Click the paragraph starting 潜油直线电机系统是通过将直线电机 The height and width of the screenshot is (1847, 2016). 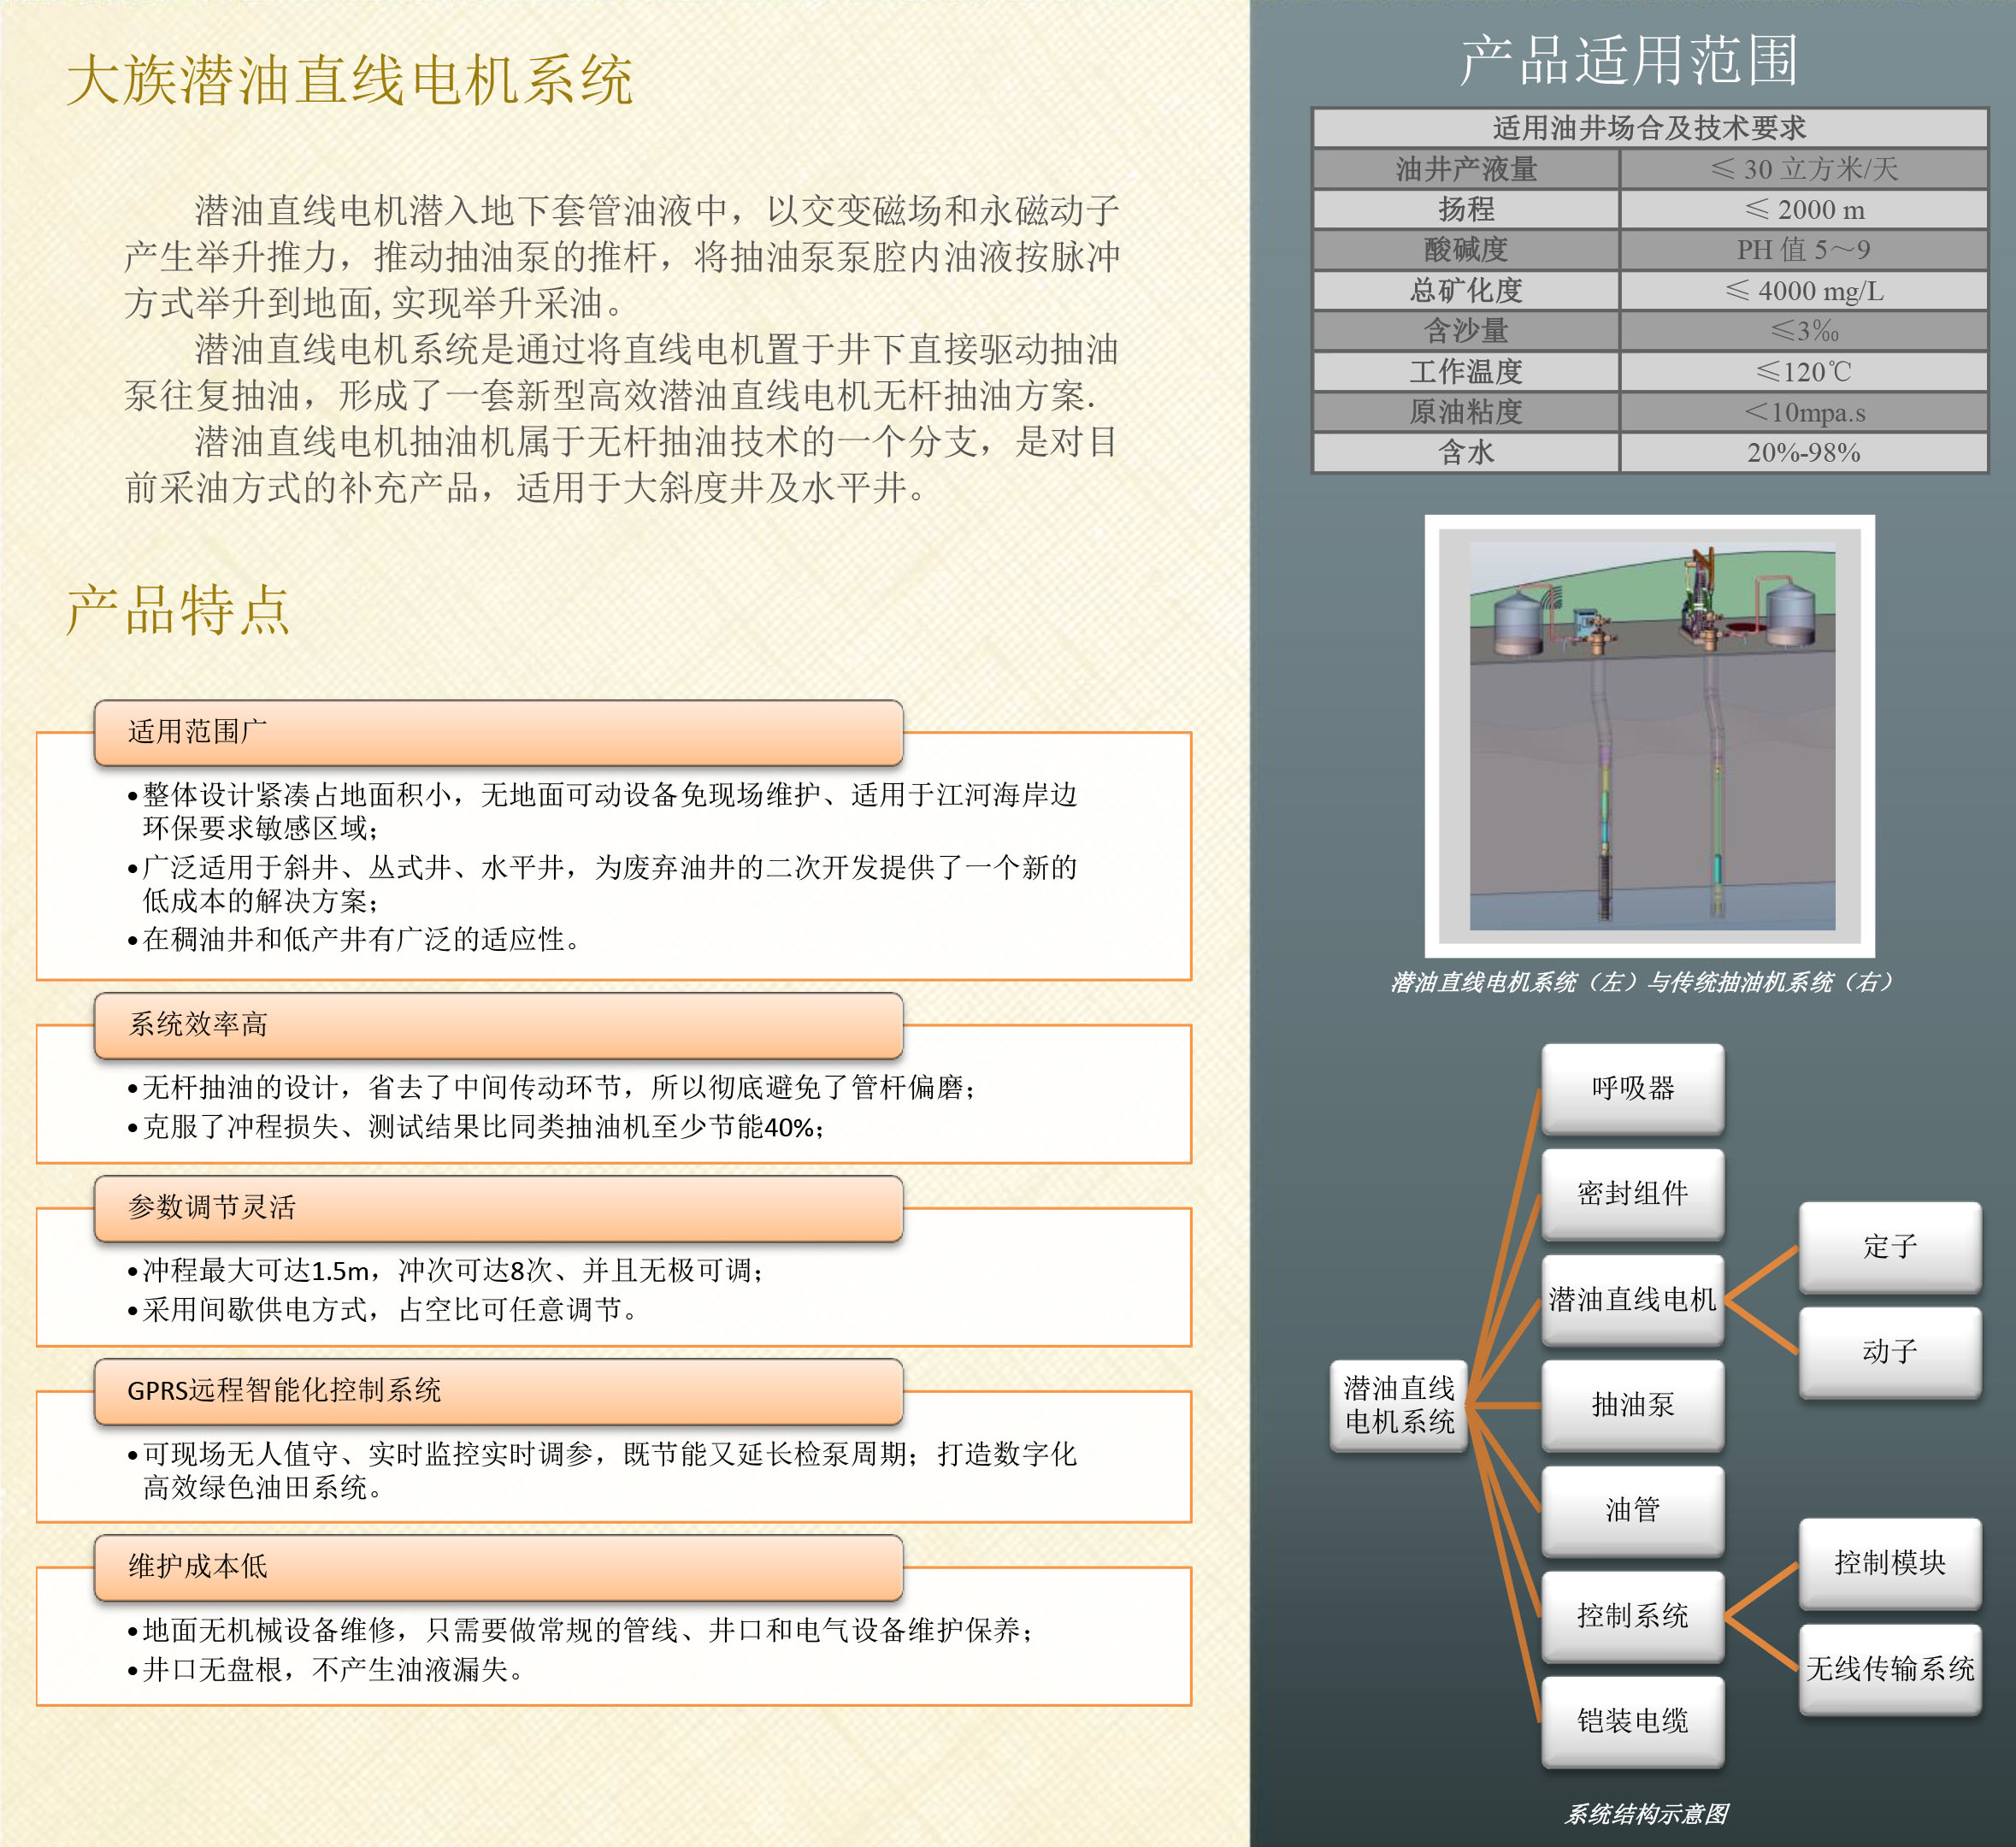click(622, 372)
